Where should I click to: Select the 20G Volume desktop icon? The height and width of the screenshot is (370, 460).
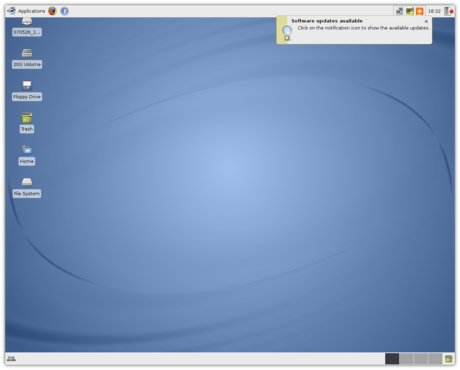point(27,58)
